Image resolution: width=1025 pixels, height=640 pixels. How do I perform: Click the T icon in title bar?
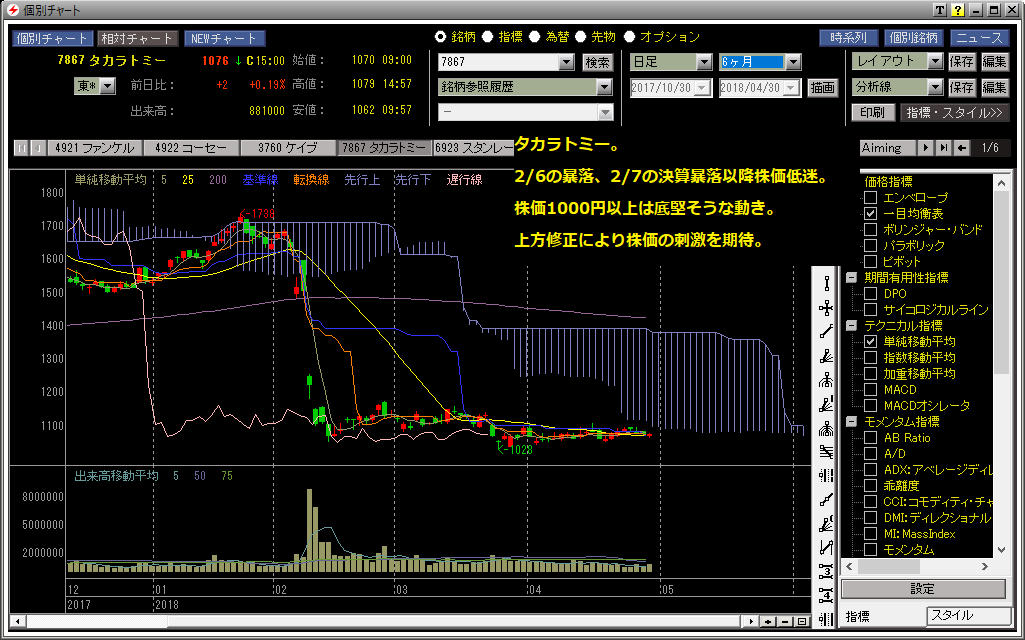point(939,10)
